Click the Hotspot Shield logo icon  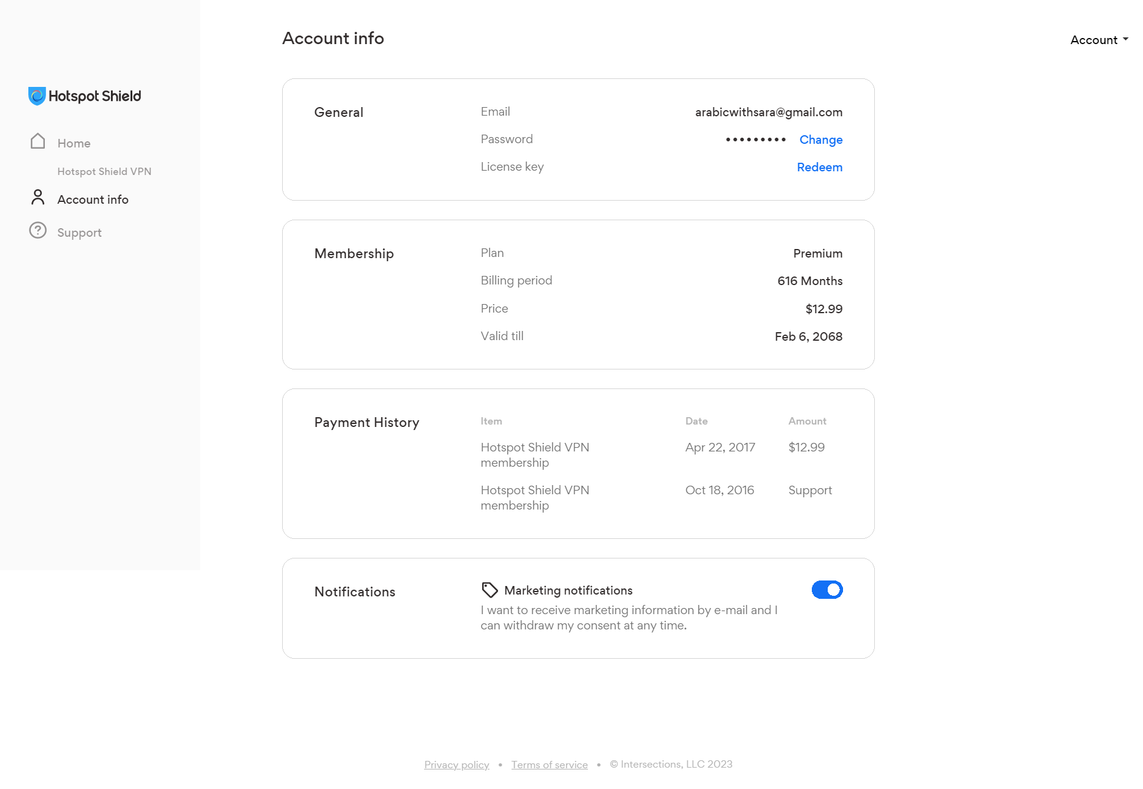[37, 96]
